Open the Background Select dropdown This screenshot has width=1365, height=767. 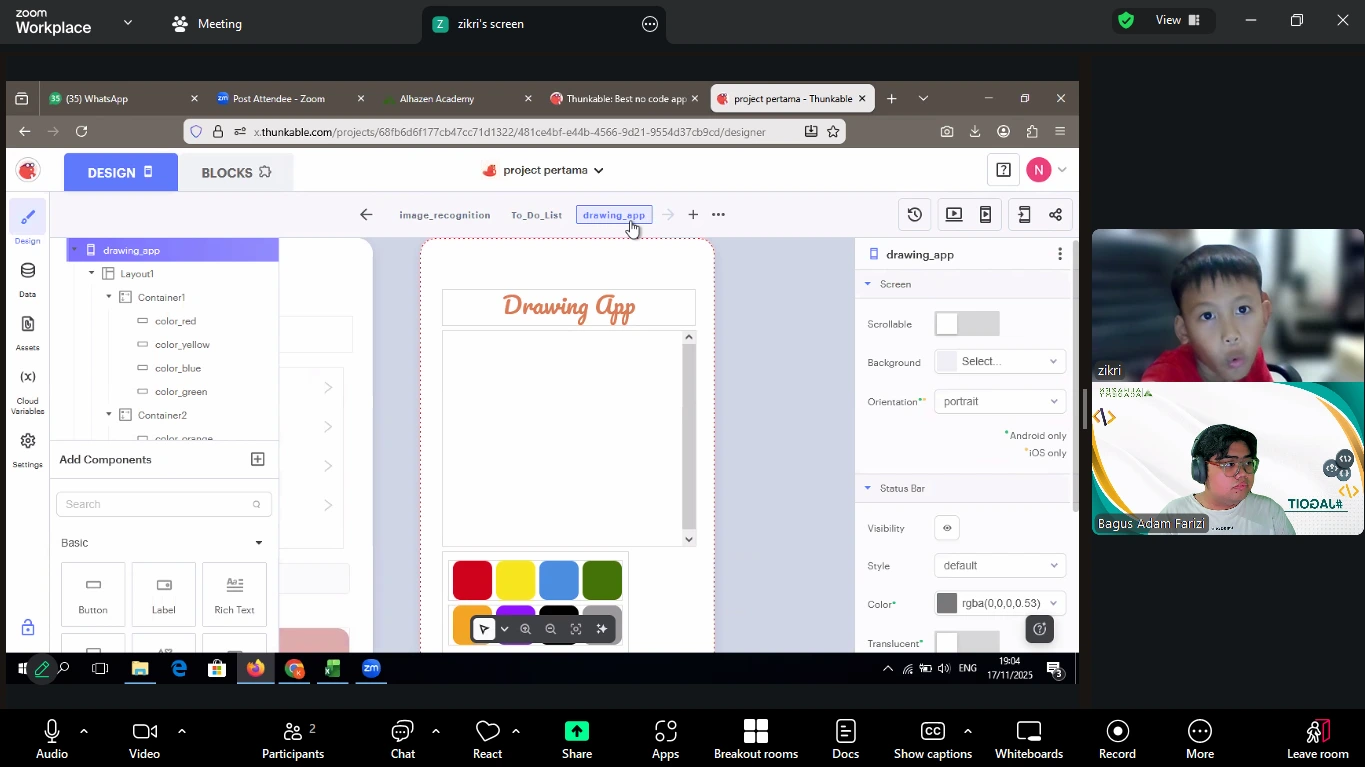[1000, 362]
